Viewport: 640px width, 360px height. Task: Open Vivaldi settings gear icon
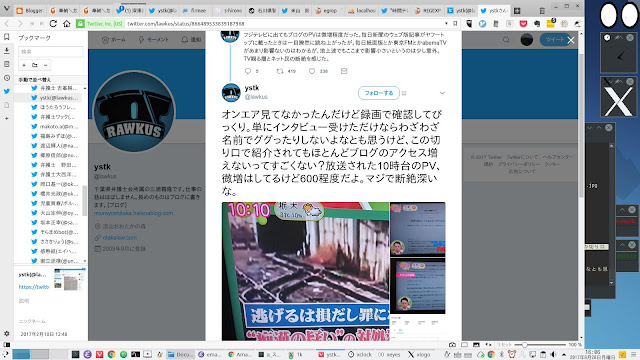pos(7,333)
